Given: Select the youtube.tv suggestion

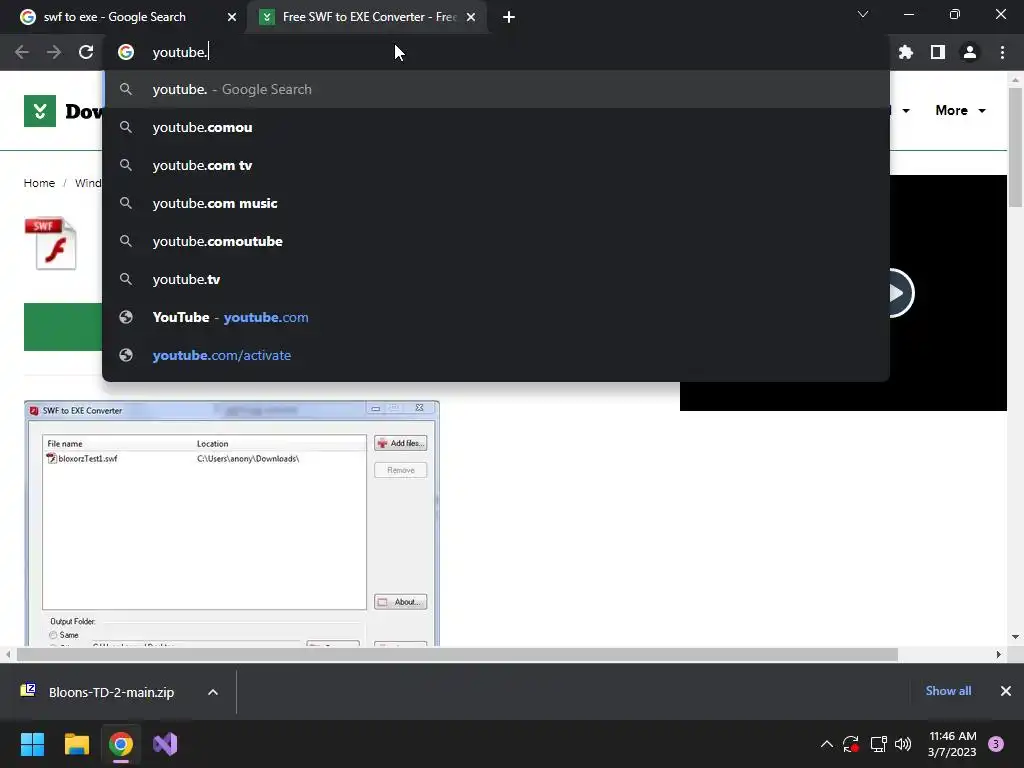Looking at the screenshot, I should [496, 279].
